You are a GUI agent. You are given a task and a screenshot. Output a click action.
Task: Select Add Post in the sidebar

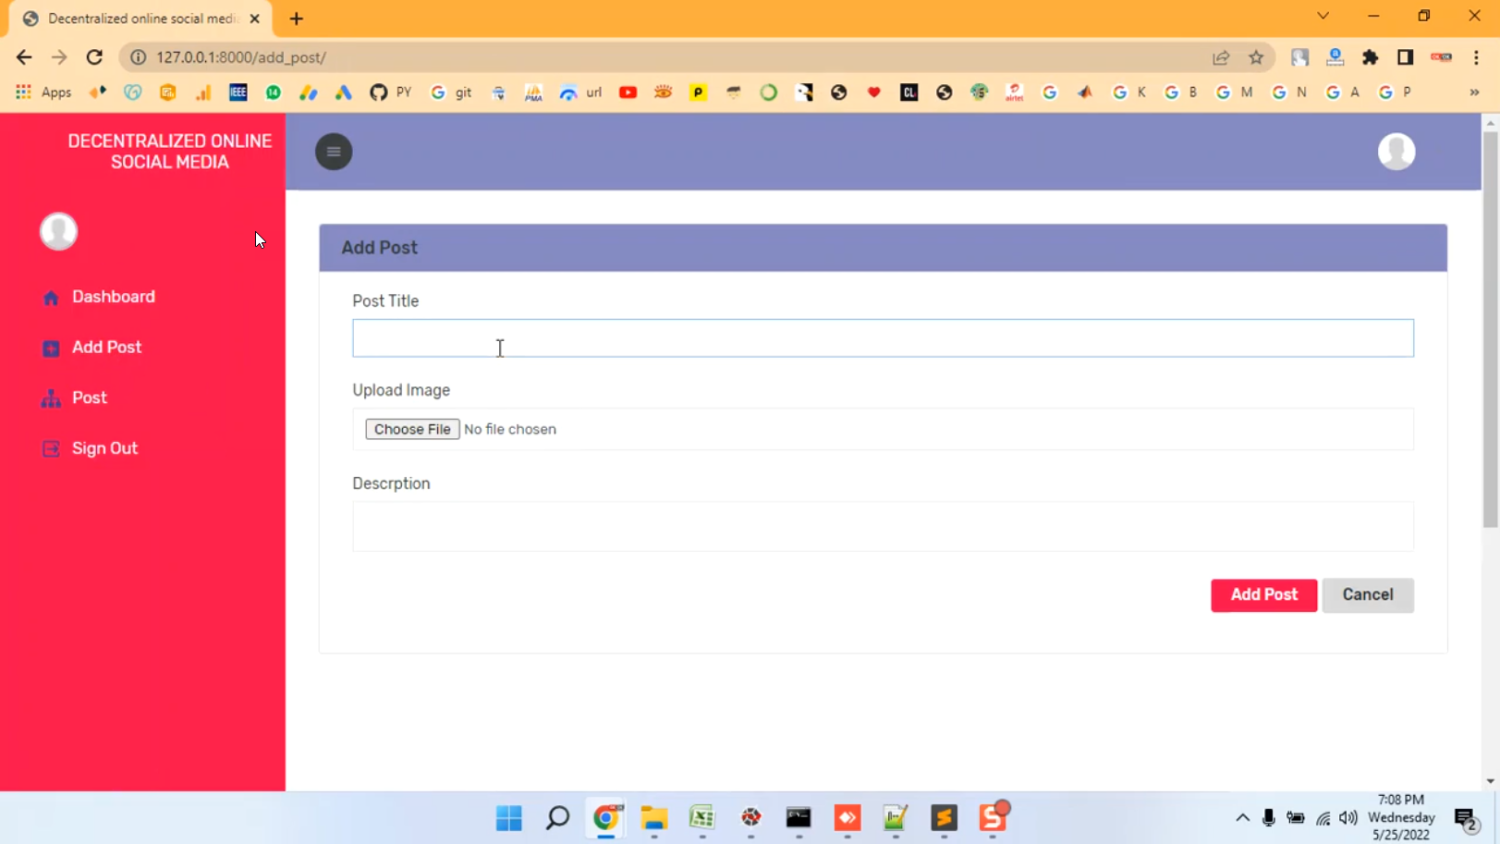[x=106, y=347]
